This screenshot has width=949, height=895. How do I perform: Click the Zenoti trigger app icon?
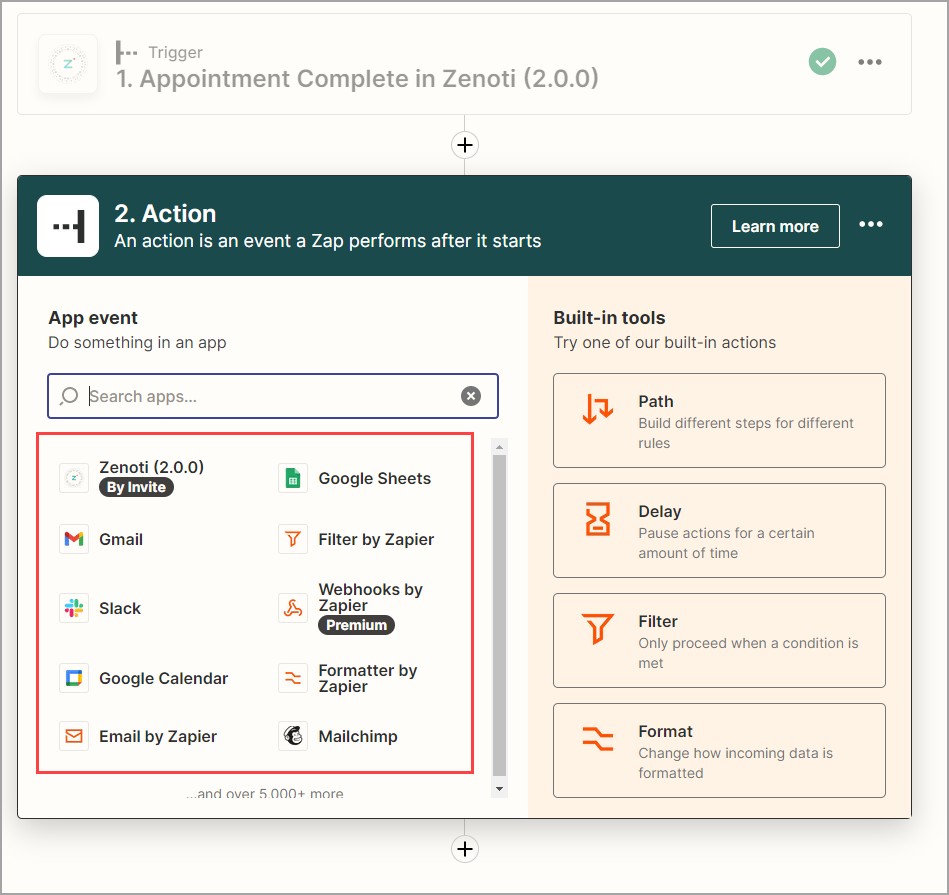click(x=68, y=64)
